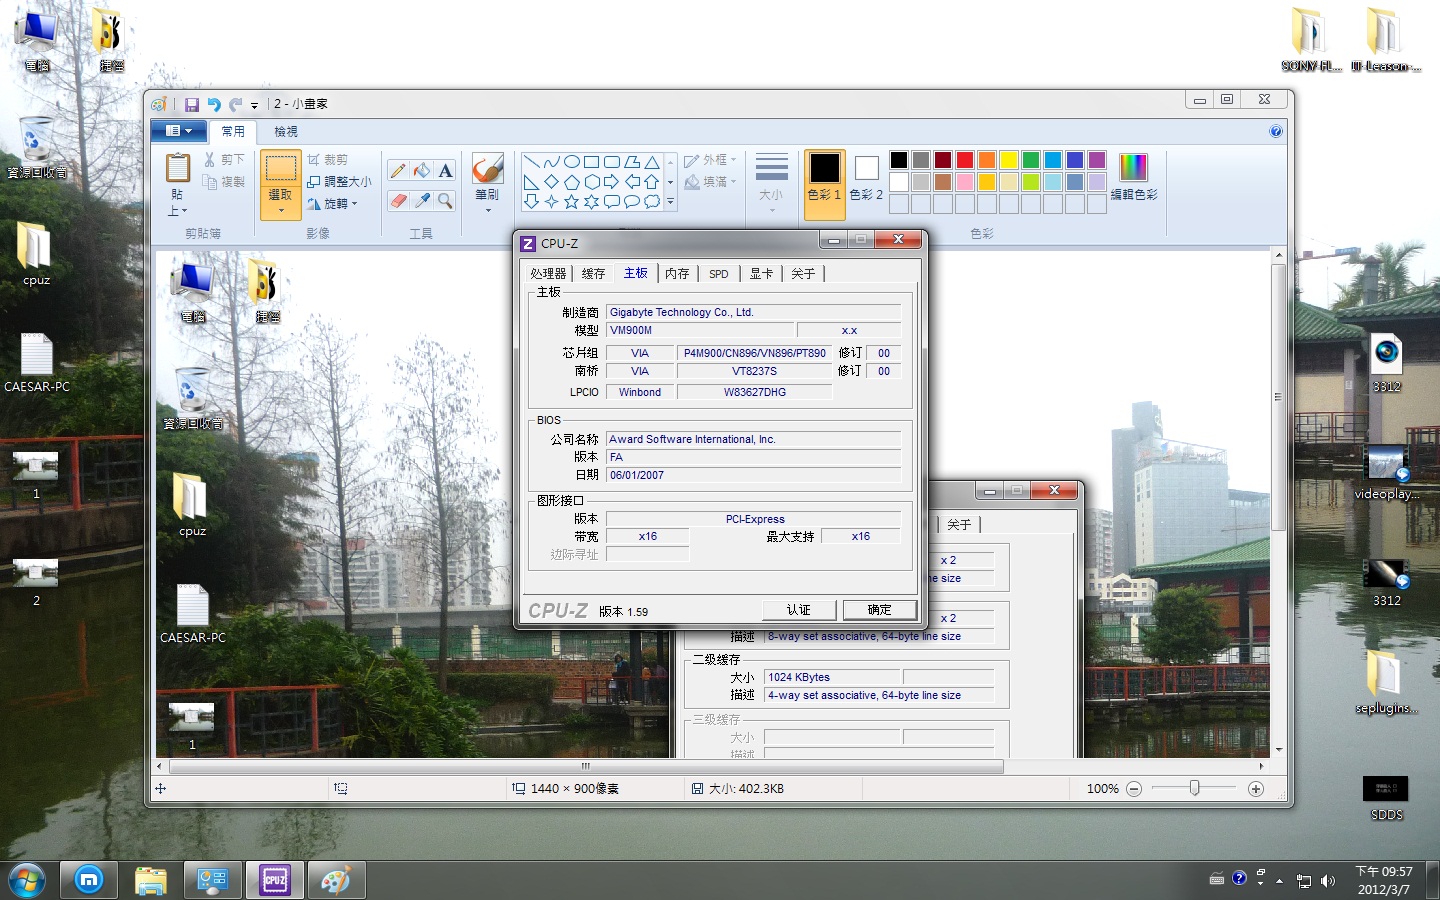Open the 关于 tab in front CPU-Z window
Image resolution: width=1440 pixels, height=900 pixels.
803,274
